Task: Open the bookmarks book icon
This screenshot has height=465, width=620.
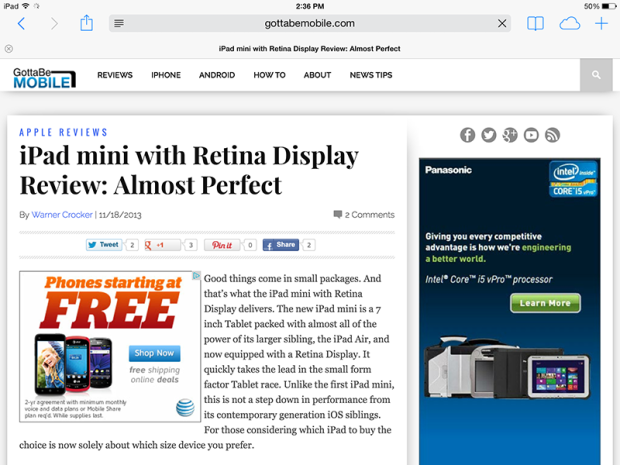Action: coord(535,24)
